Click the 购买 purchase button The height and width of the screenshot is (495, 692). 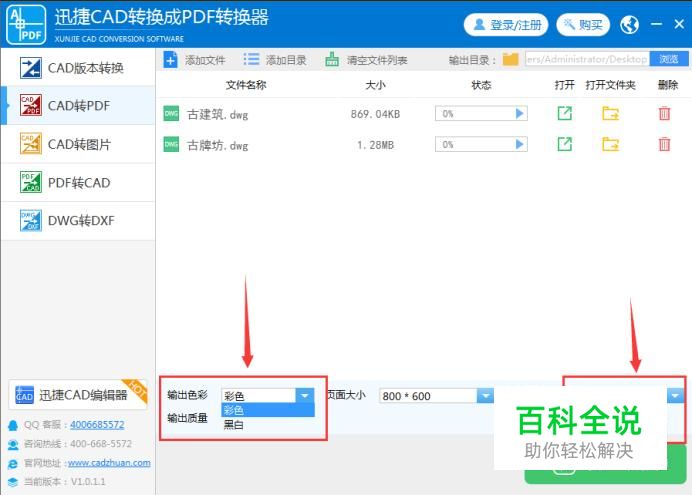click(583, 25)
